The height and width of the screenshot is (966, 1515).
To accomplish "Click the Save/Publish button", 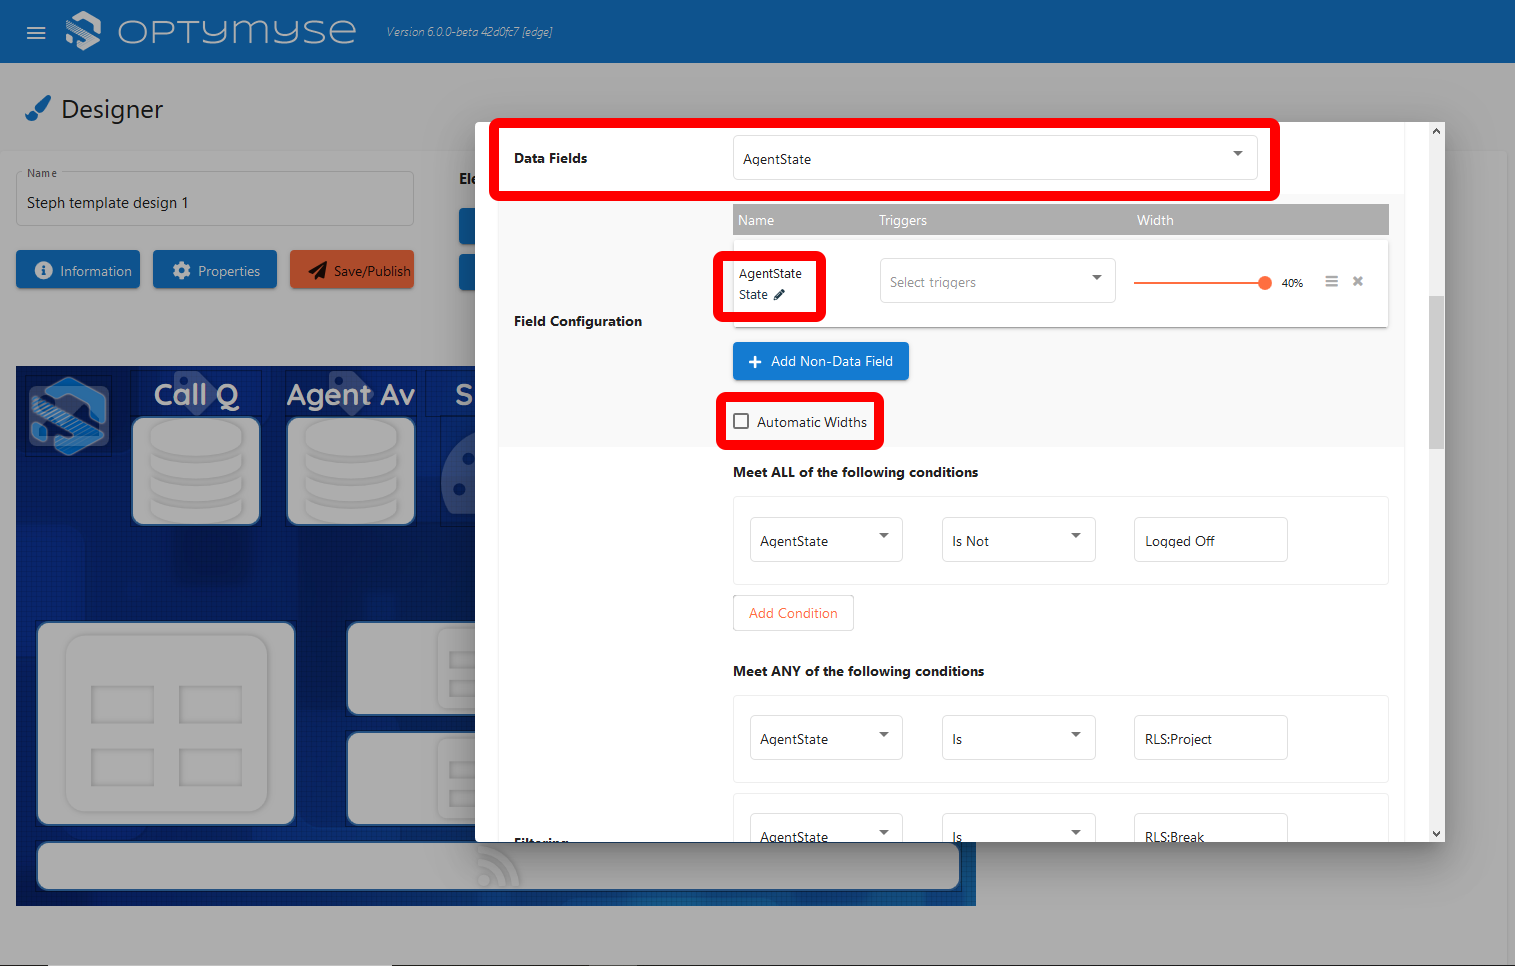I will pos(352,270).
